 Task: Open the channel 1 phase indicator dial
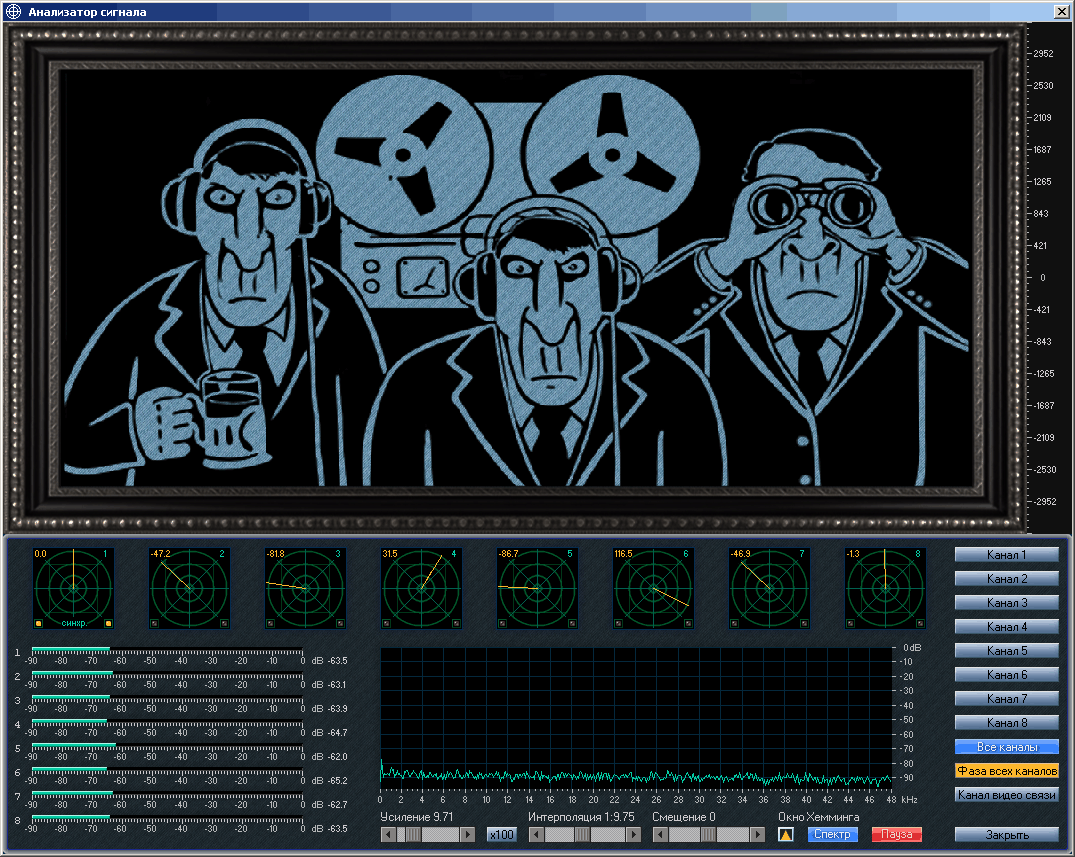(x=73, y=588)
